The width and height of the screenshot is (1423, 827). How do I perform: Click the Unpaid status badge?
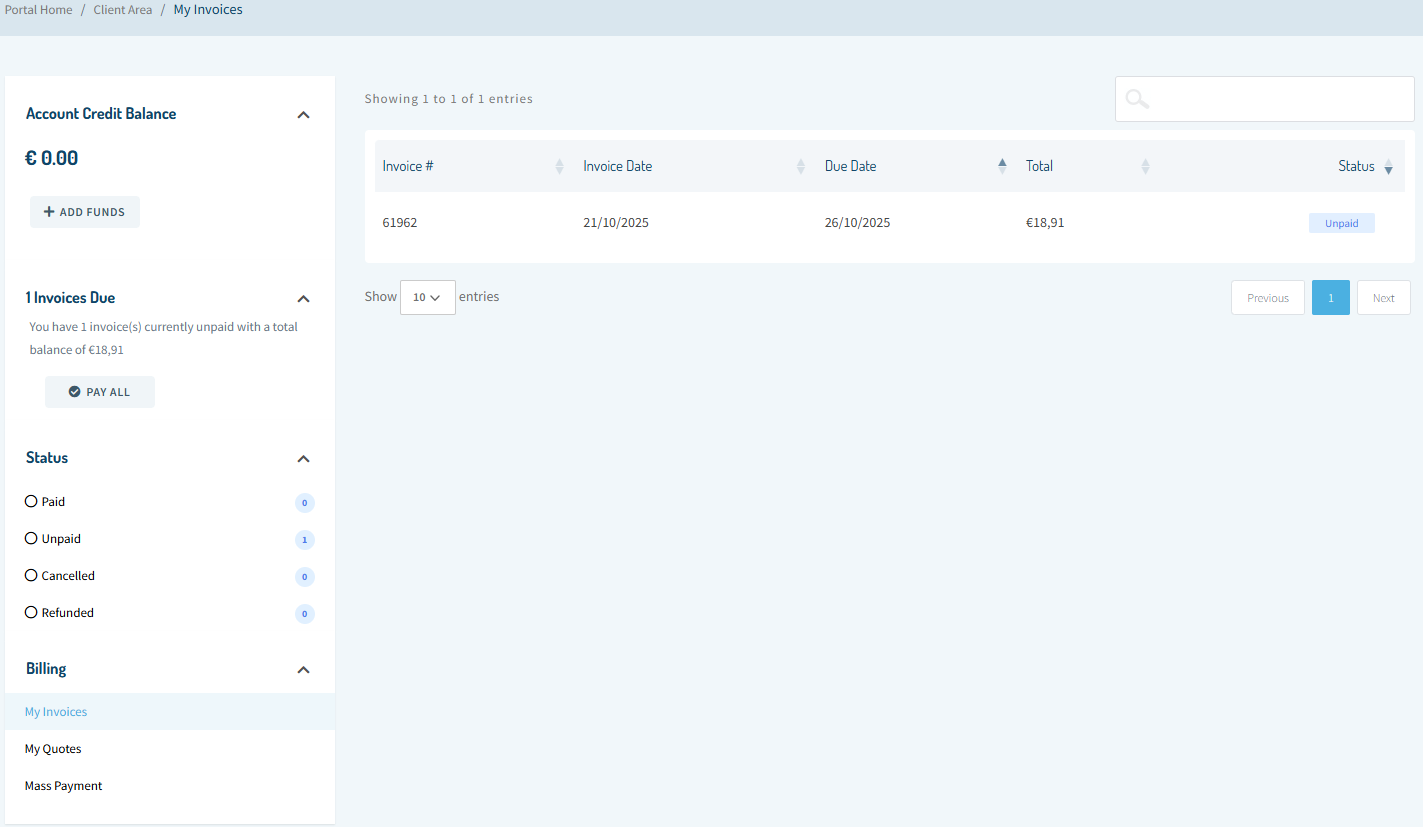[1341, 223]
